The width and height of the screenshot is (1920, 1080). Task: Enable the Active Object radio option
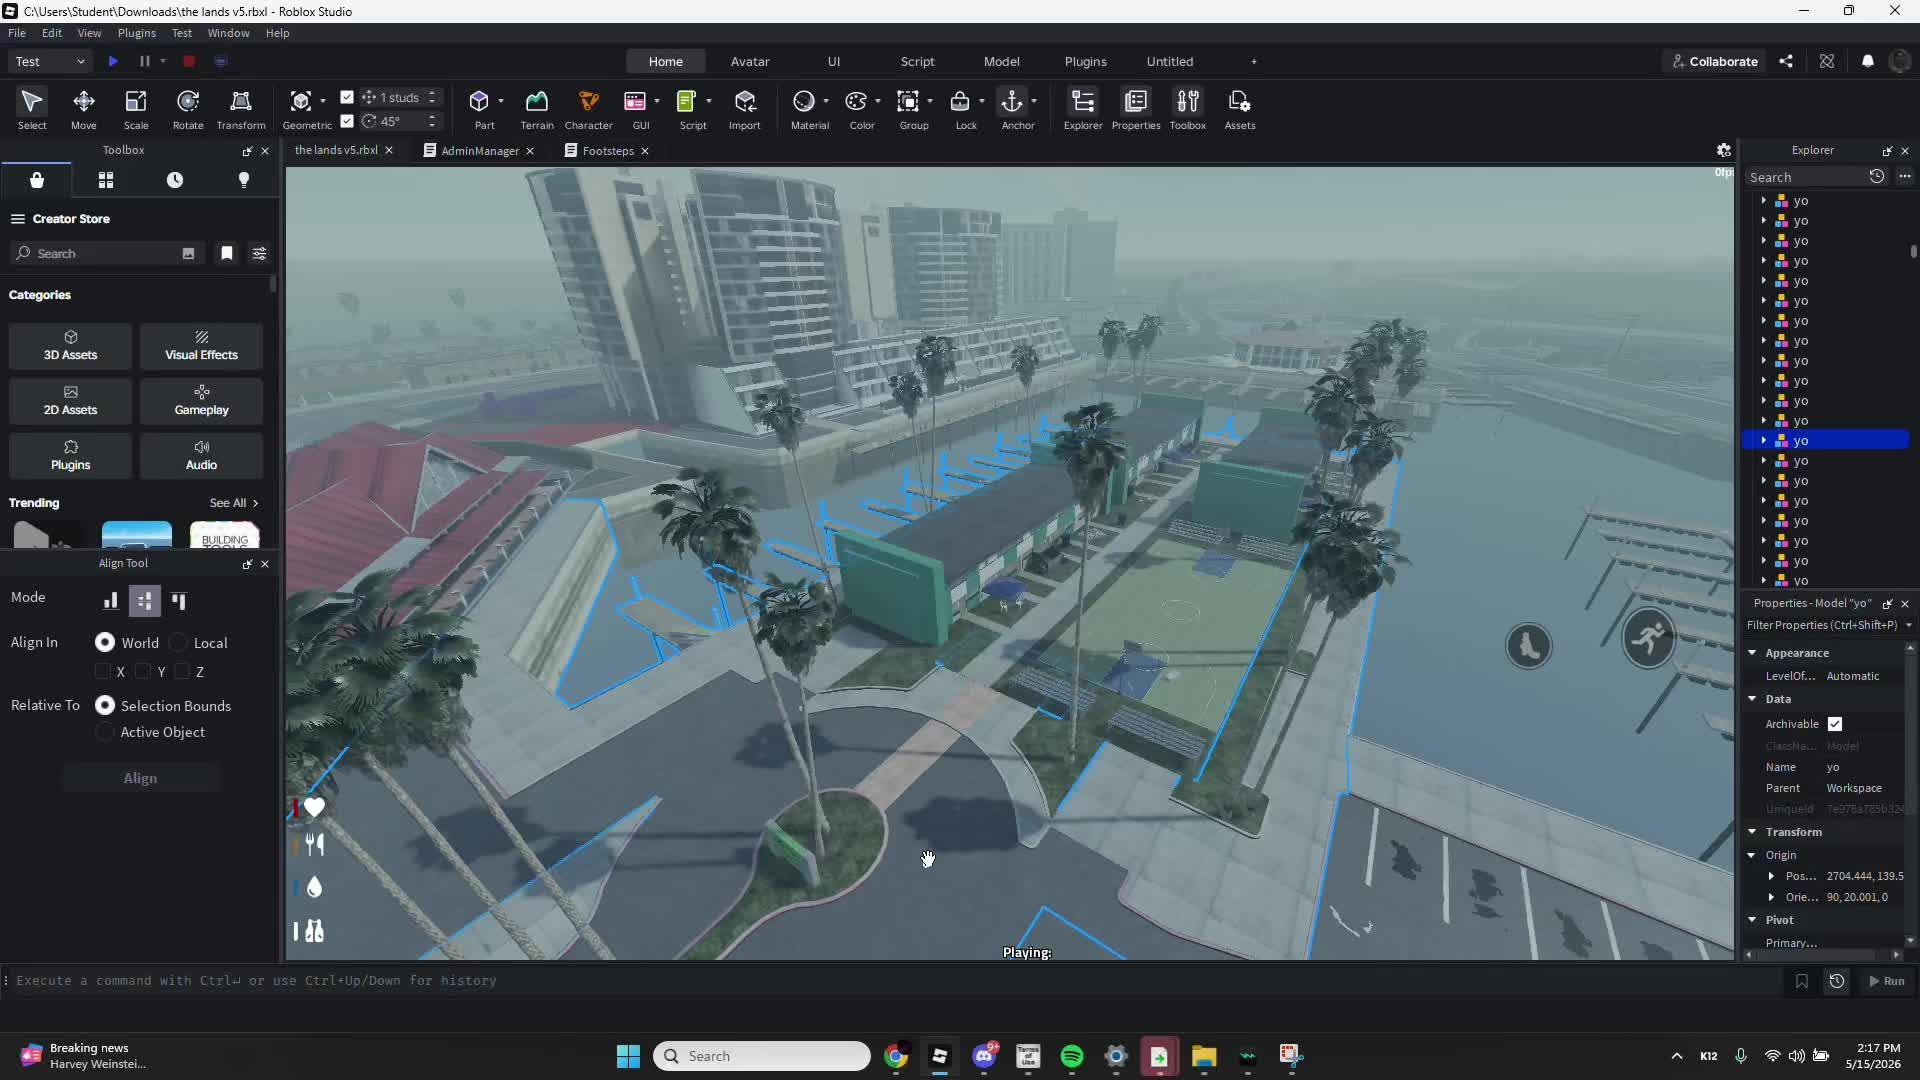click(105, 732)
